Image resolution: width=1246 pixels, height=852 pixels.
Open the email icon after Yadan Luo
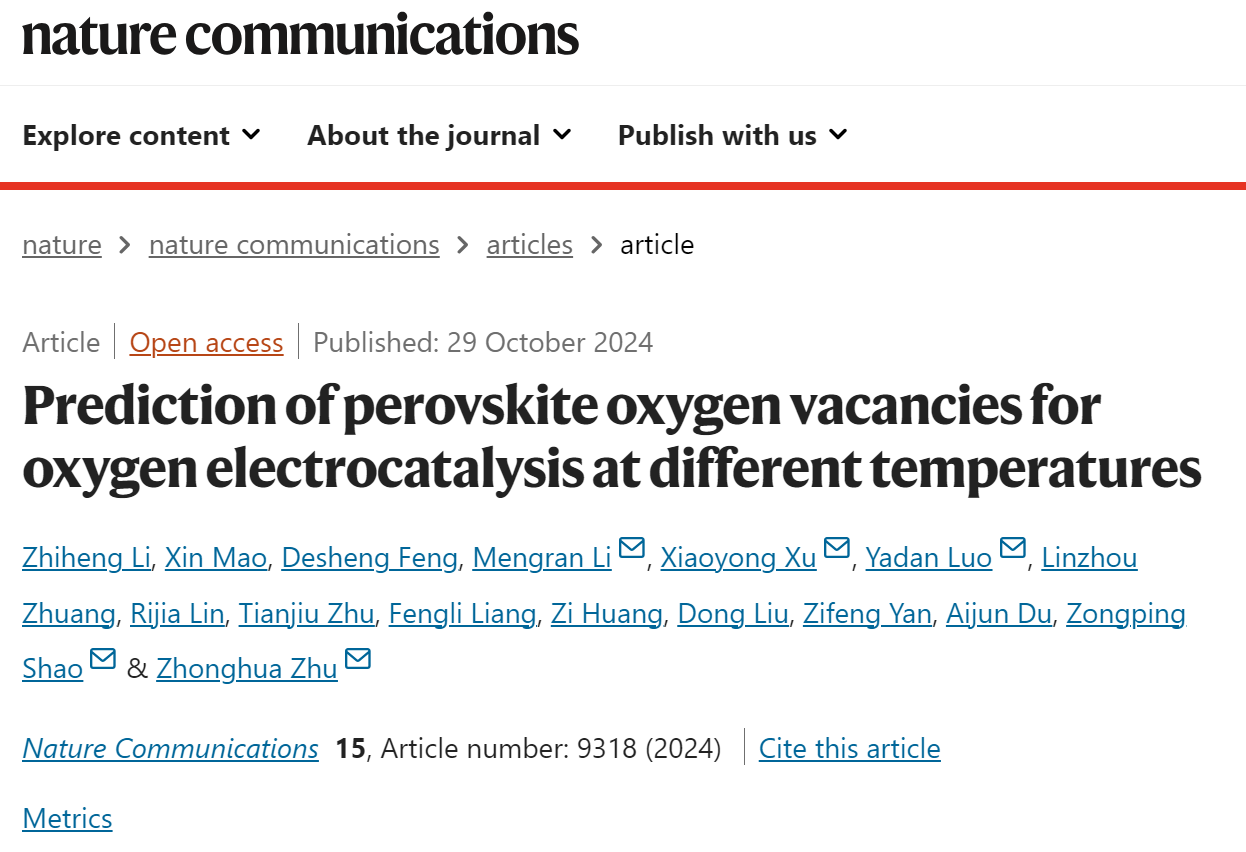tap(1013, 547)
